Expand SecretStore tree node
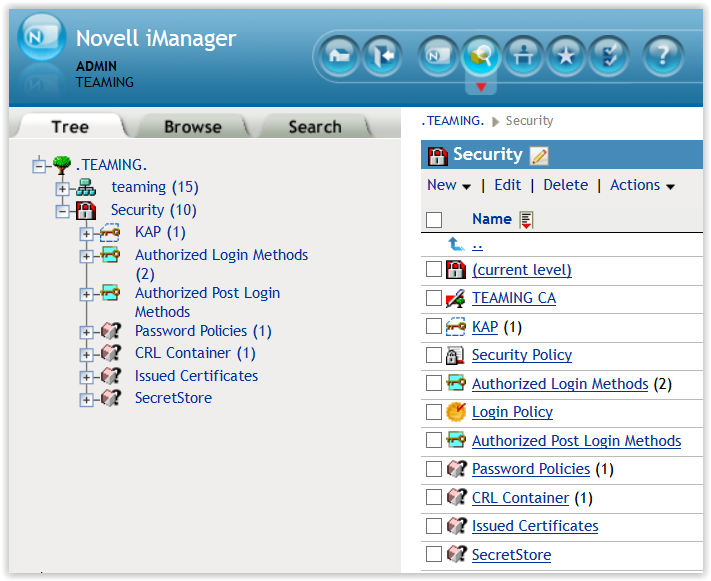The height and width of the screenshot is (581, 711). point(86,400)
